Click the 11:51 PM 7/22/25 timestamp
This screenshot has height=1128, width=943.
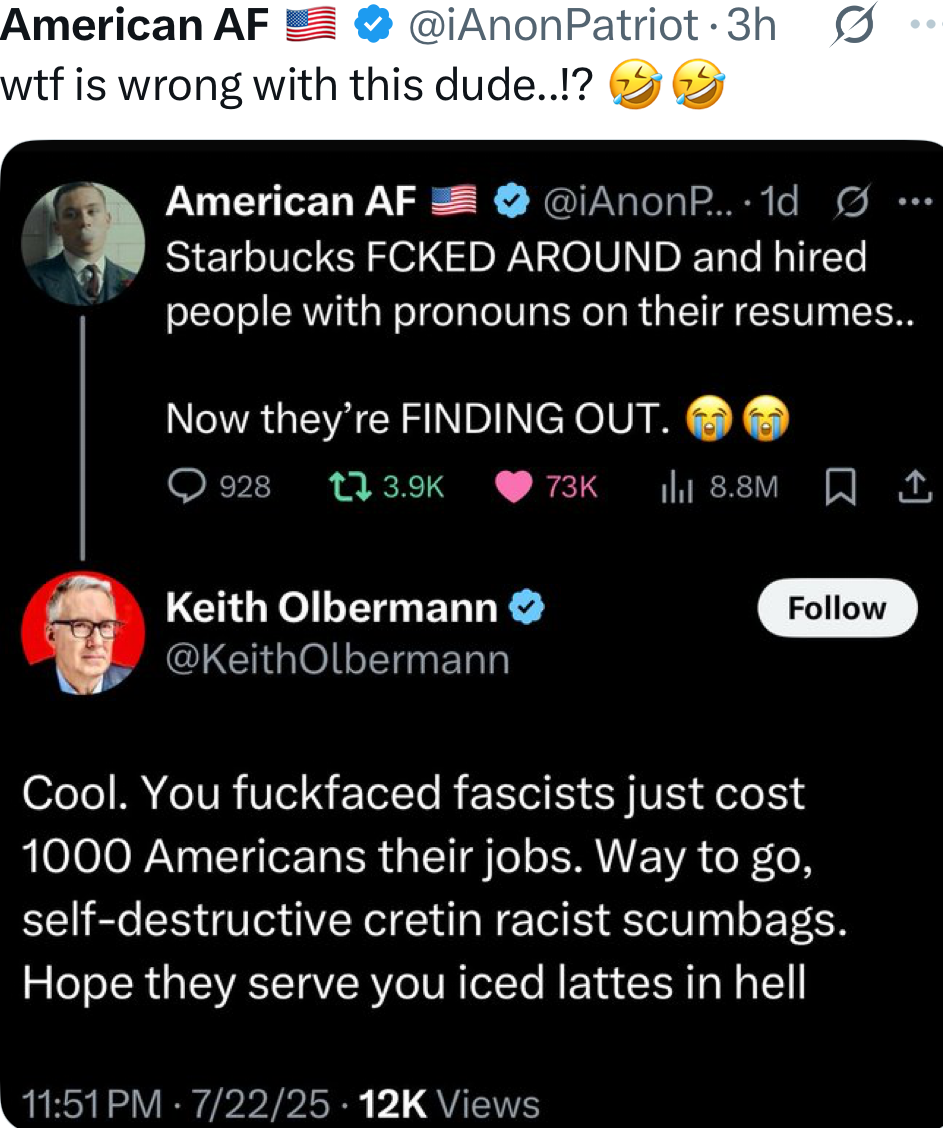click(175, 1104)
